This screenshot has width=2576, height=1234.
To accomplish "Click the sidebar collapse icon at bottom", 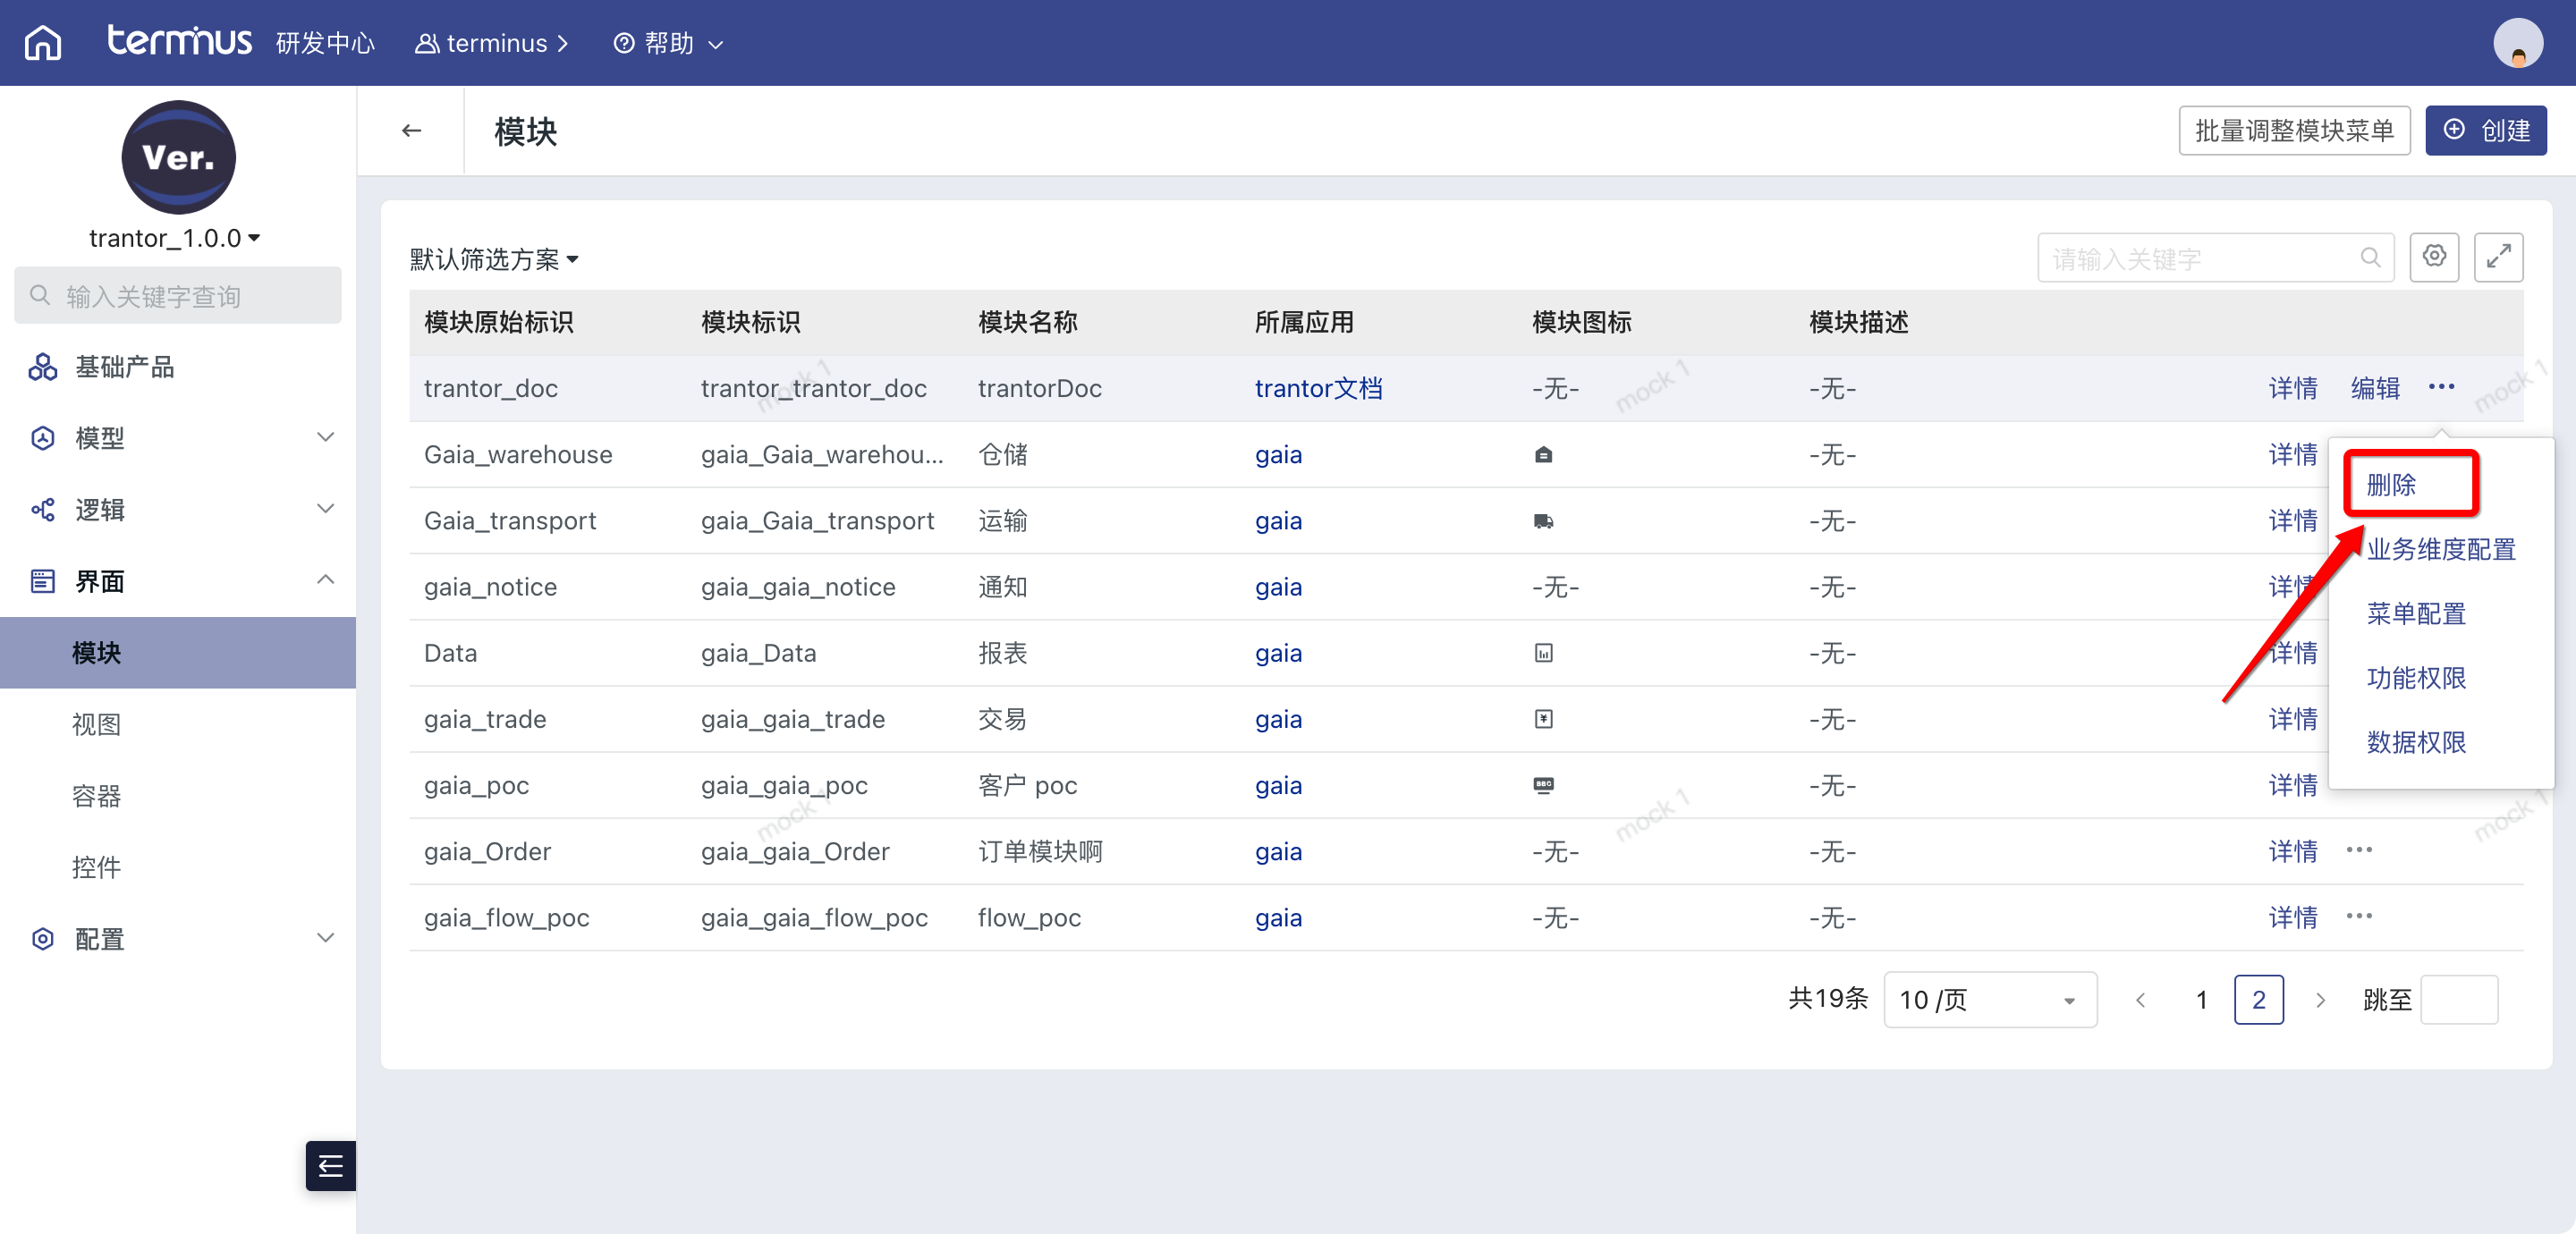I will (331, 1165).
